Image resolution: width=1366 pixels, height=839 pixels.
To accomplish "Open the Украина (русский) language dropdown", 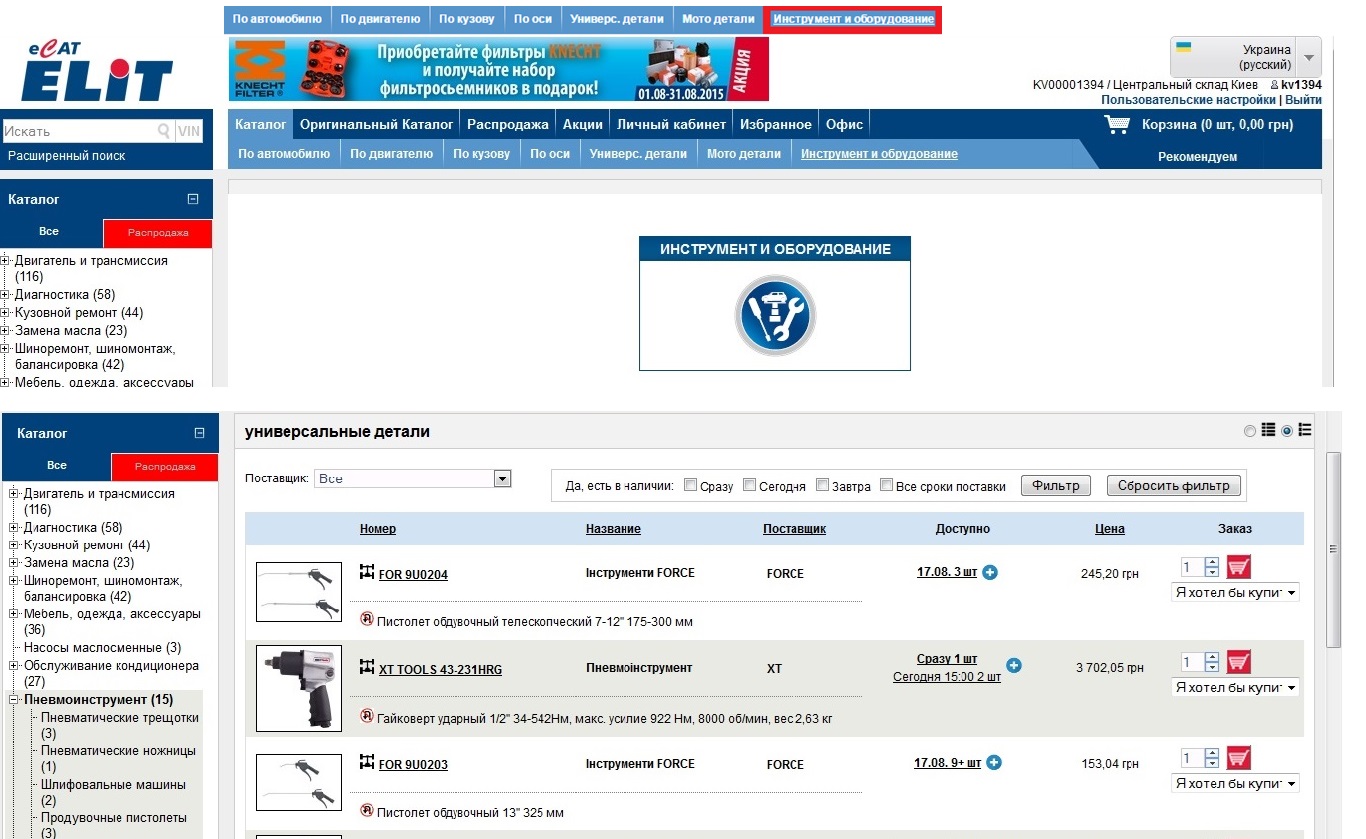I will pos(1309,58).
